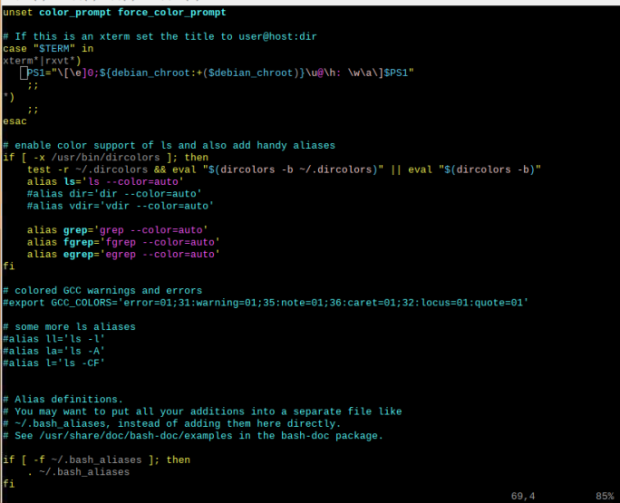Click the '/usr/bin/dircolors' if line
Viewport: 620px width, 503px height.
click(106, 158)
